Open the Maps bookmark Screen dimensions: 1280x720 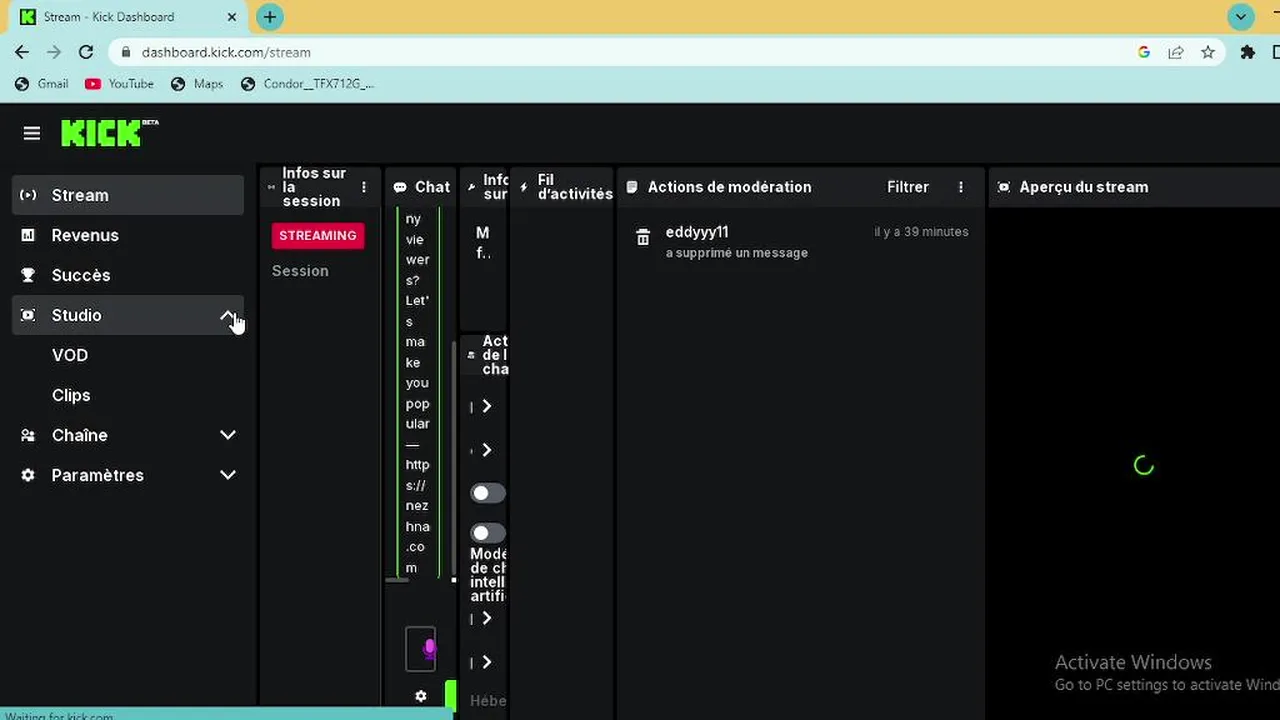[197, 84]
